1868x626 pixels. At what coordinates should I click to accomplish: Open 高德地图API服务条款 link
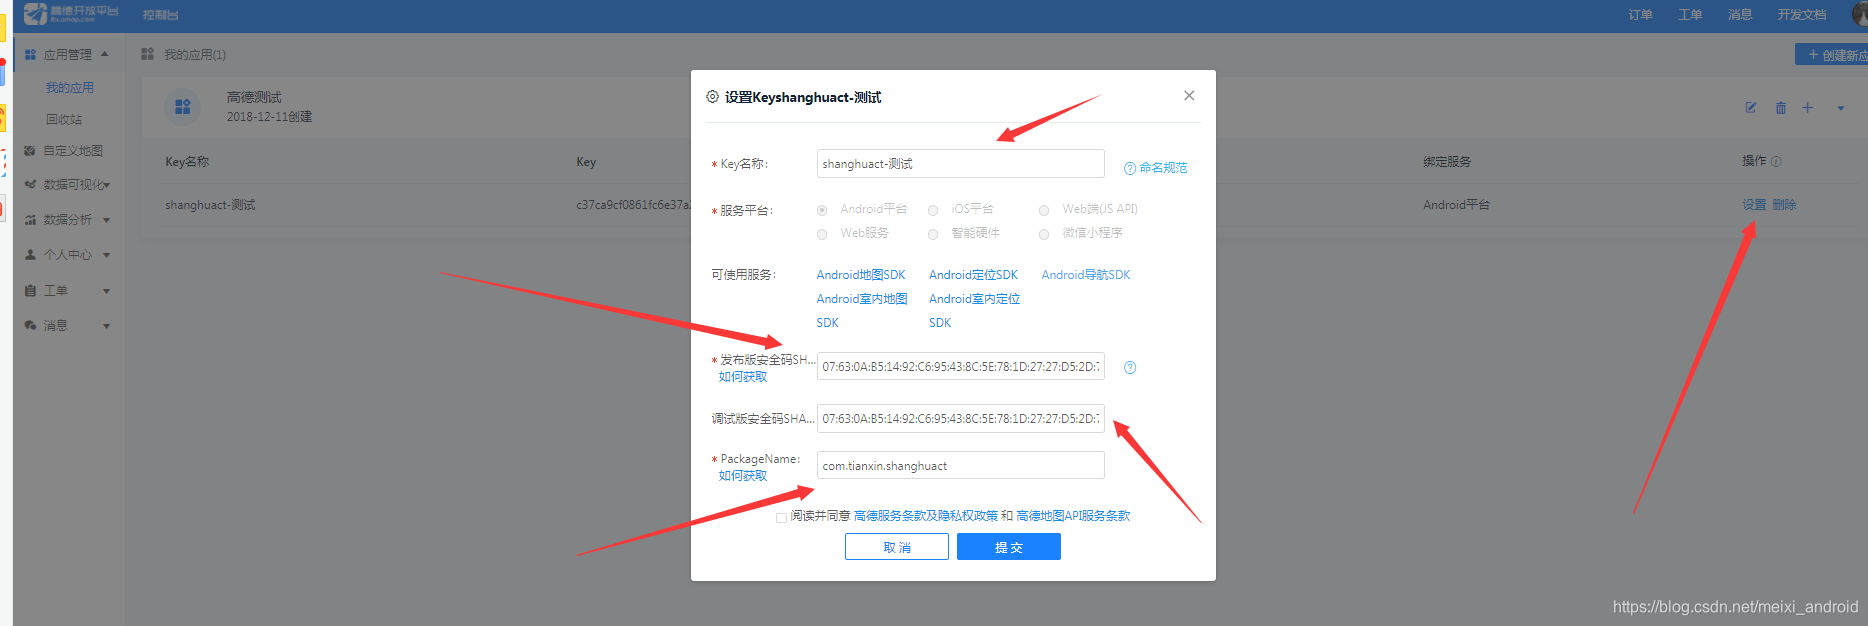point(1073,516)
